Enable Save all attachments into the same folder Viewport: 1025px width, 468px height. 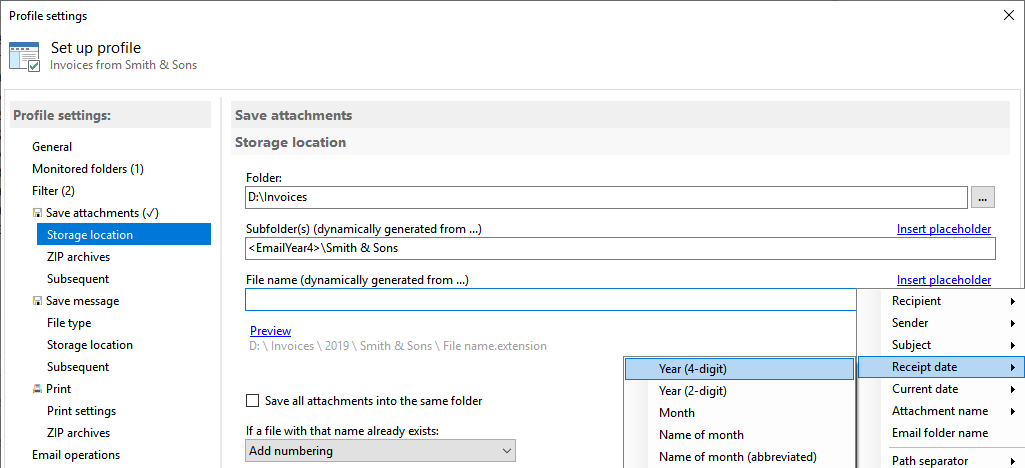(252, 401)
